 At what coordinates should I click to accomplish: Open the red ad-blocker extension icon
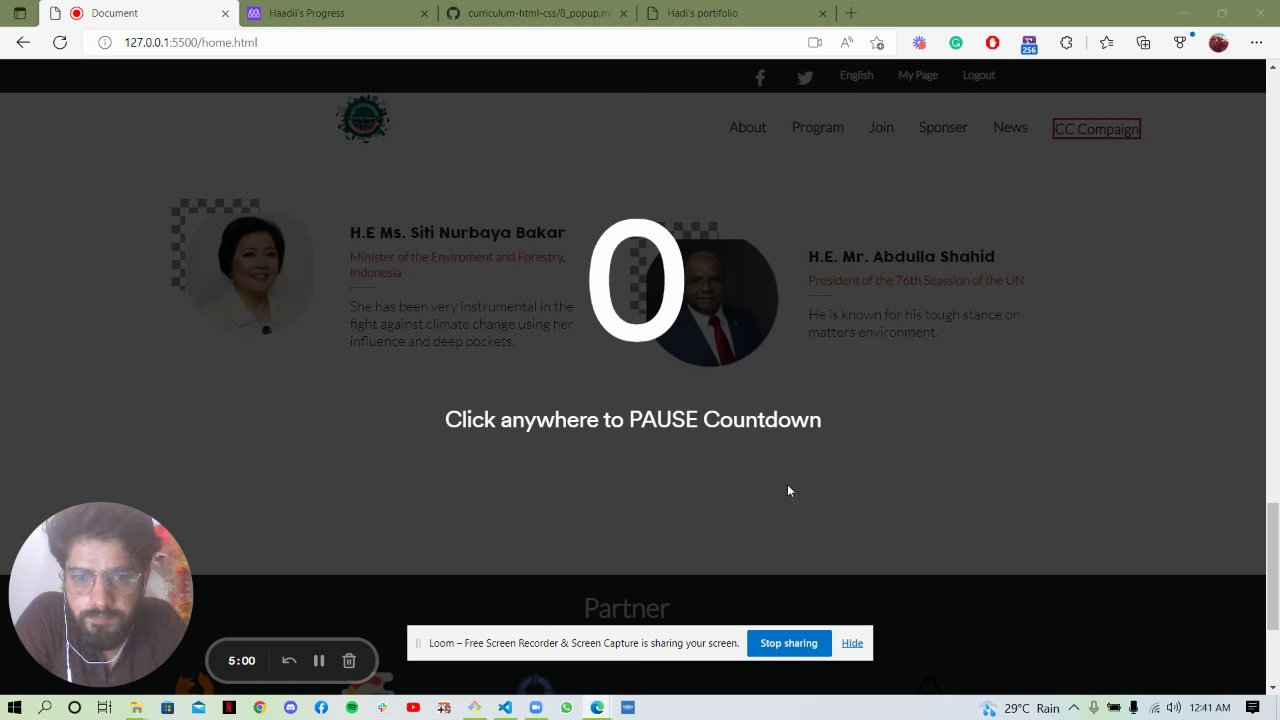coord(992,42)
